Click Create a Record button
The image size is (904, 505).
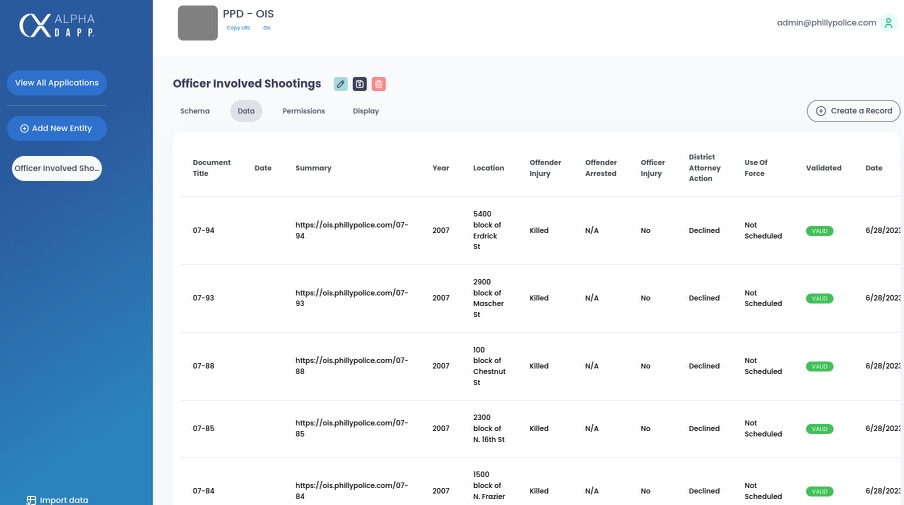tap(853, 111)
